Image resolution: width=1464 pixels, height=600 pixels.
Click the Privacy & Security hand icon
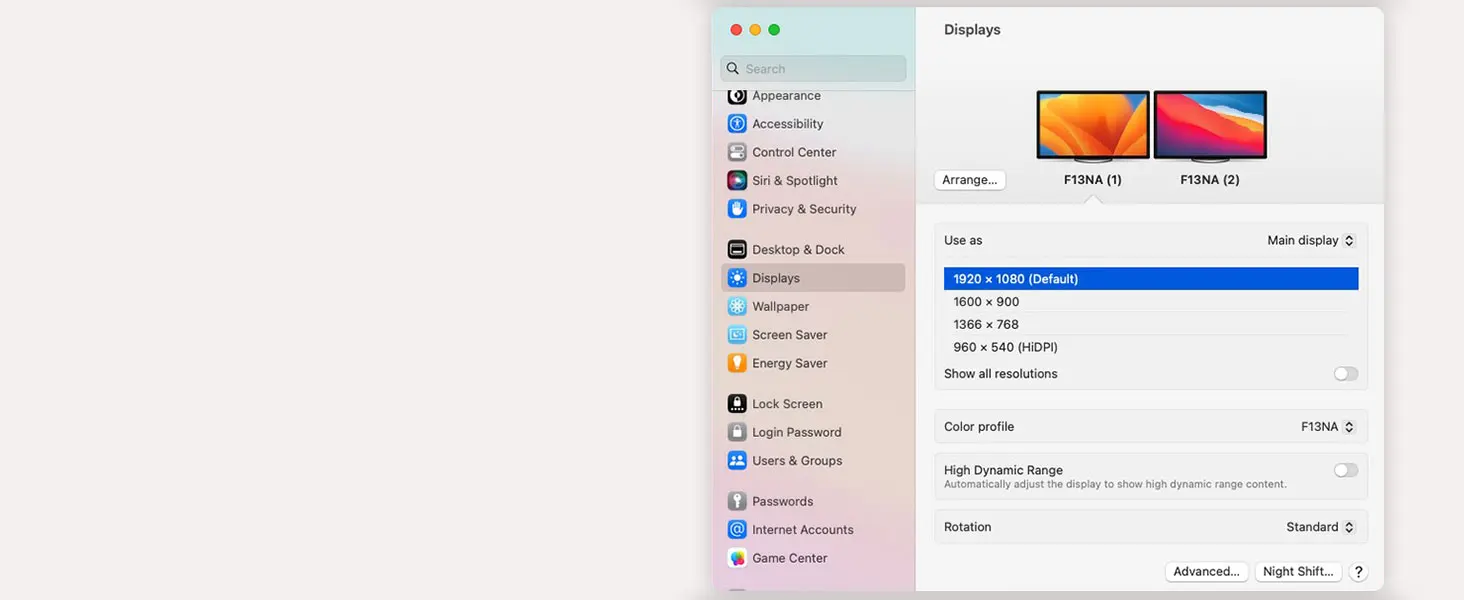pos(737,209)
